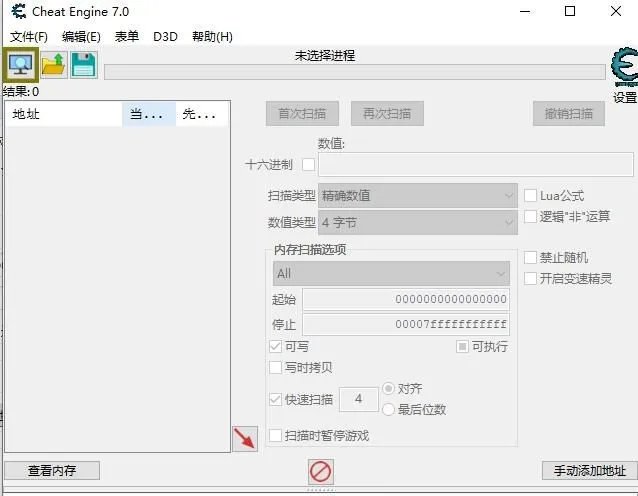Click the Cheat Engine logo above 设置
The height and width of the screenshot is (496, 638).
click(624, 68)
